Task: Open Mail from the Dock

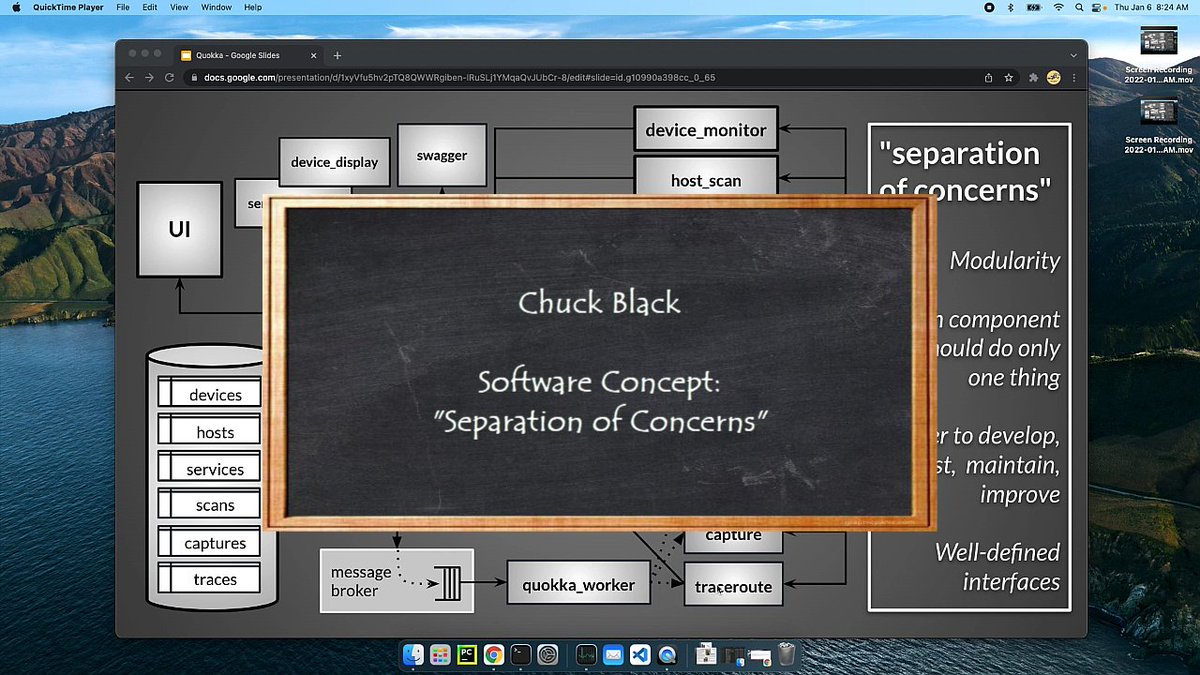Action: pyautogui.click(x=613, y=655)
